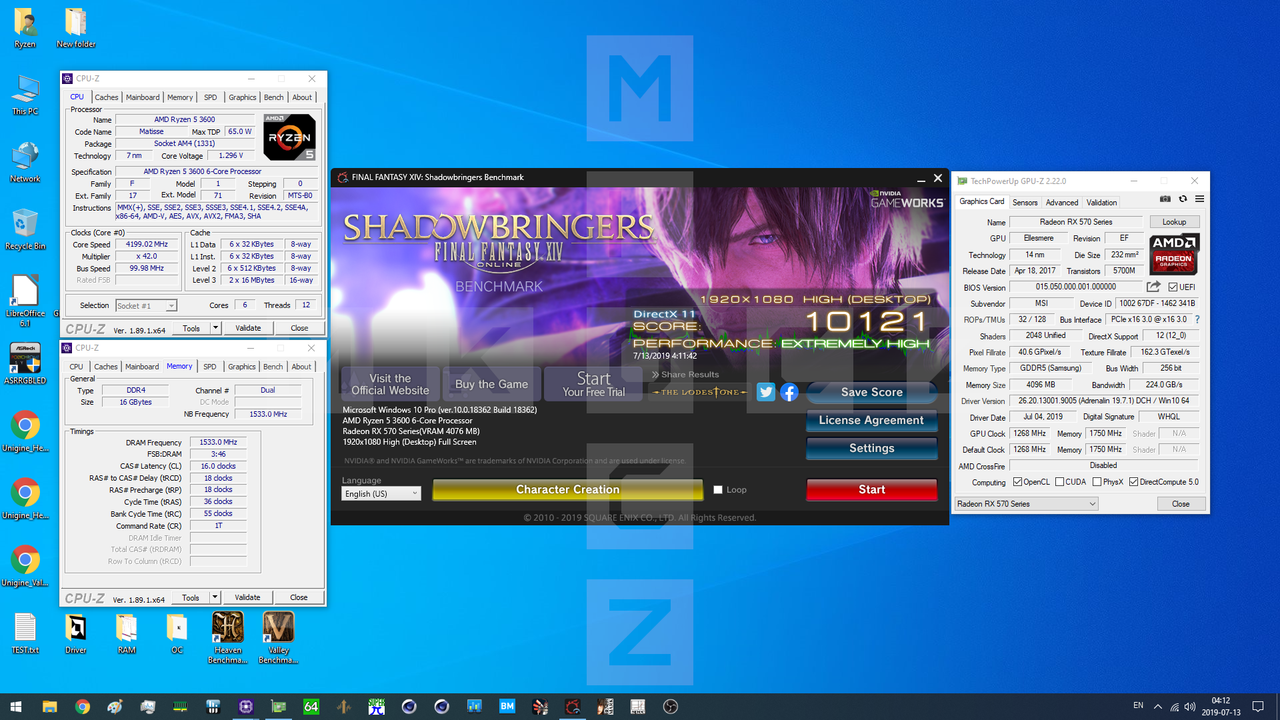Open the Recycle Bin desktop icon
Screen dimensions: 1280x720
pyautogui.click(x=25, y=230)
